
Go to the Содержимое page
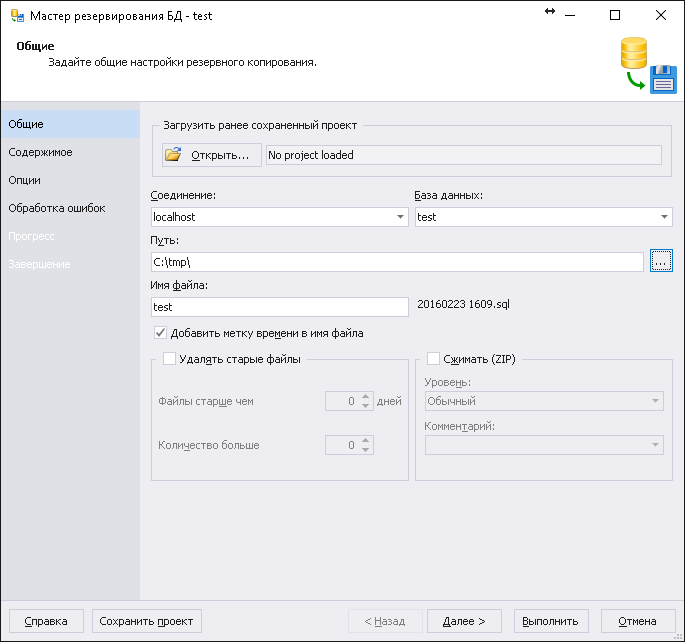coord(70,152)
